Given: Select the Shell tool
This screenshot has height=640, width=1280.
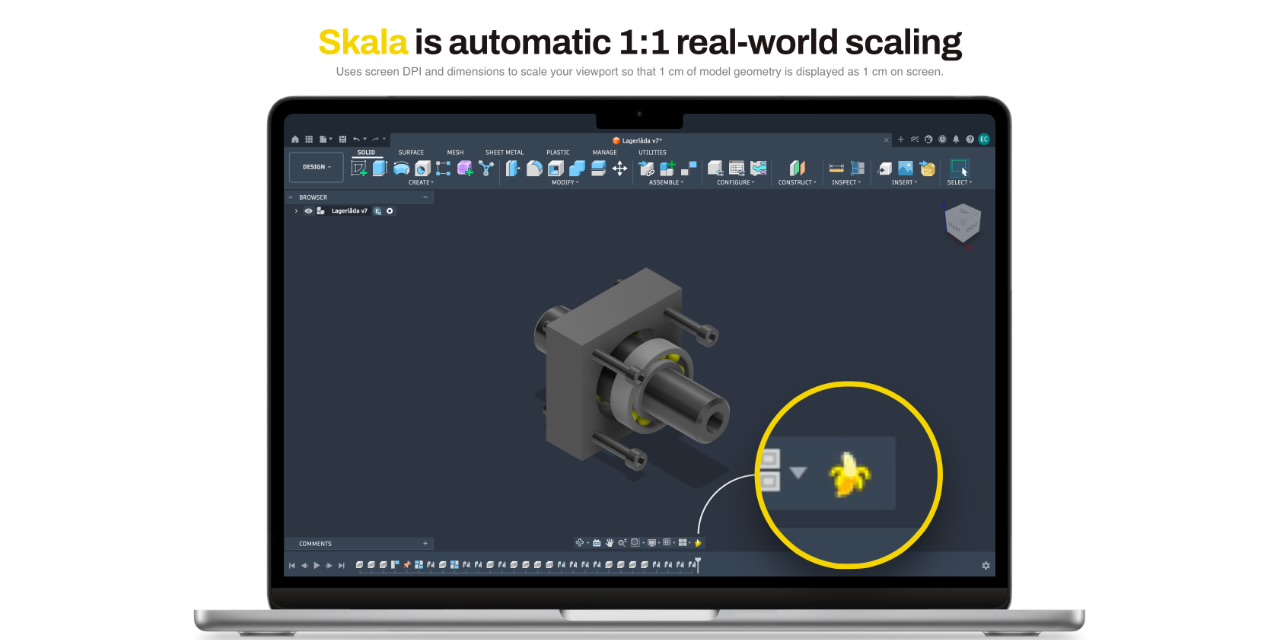Looking at the screenshot, I should click(556, 168).
